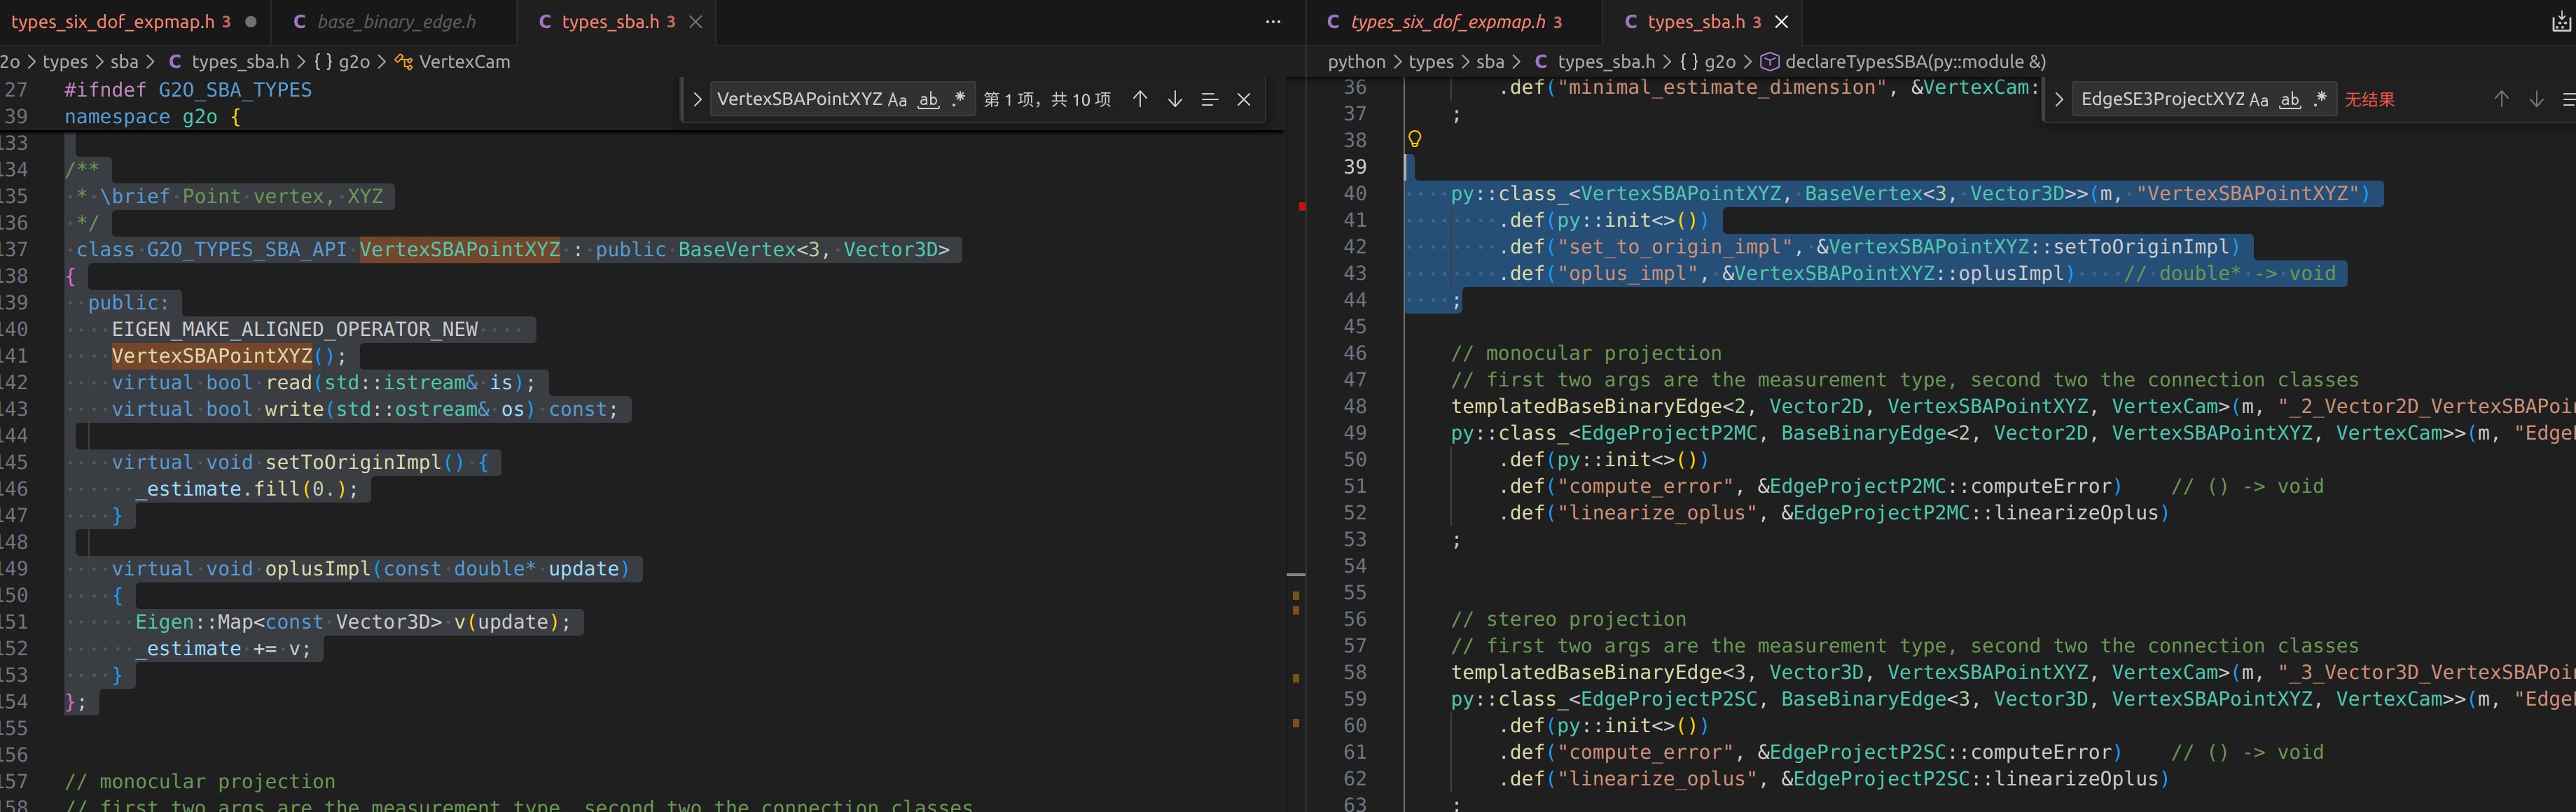Image resolution: width=2576 pixels, height=812 pixels.
Task: Go to next match in left find widget
Action: pyautogui.click(x=1175, y=99)
